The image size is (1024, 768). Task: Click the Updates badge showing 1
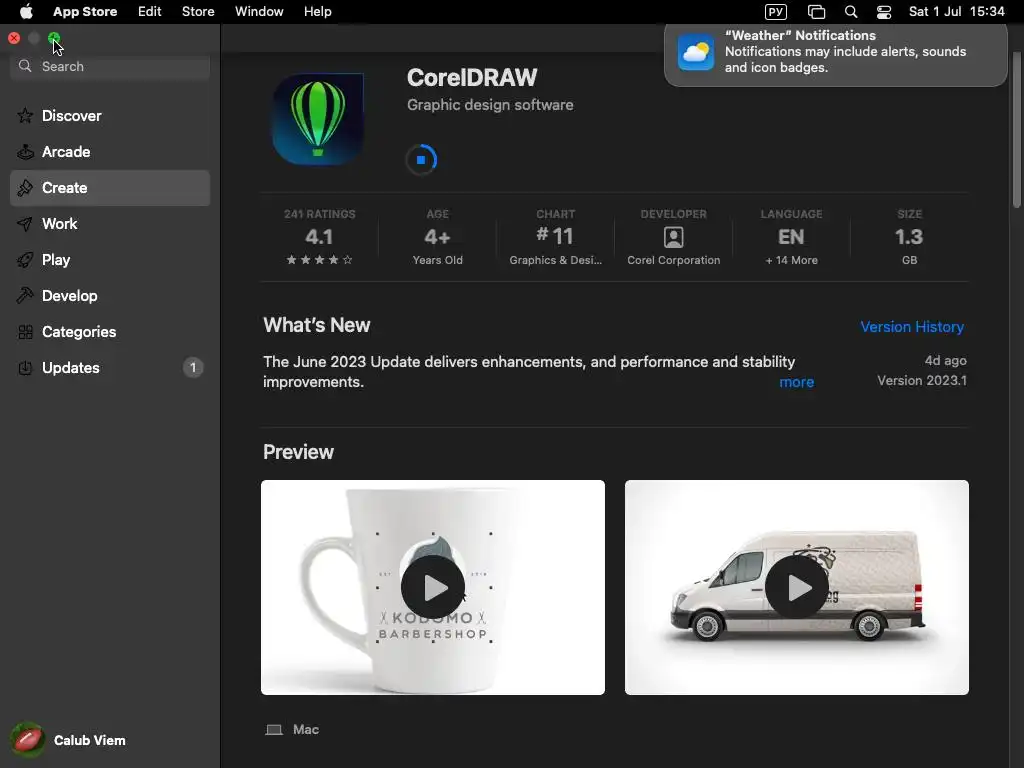click(x=193, y=368)
